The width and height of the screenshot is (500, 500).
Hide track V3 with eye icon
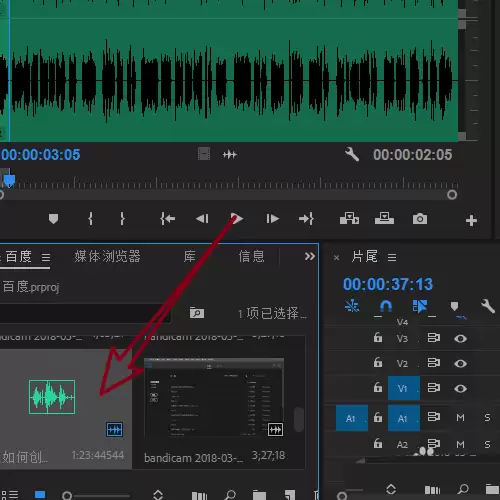click(x=460, y=339)
